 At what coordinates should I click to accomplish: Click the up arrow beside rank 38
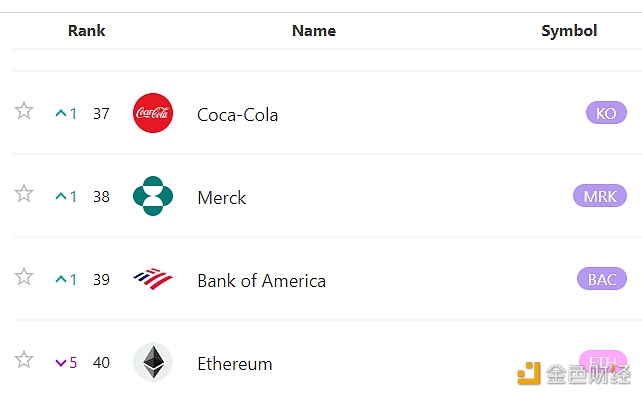tap(61, 196)
